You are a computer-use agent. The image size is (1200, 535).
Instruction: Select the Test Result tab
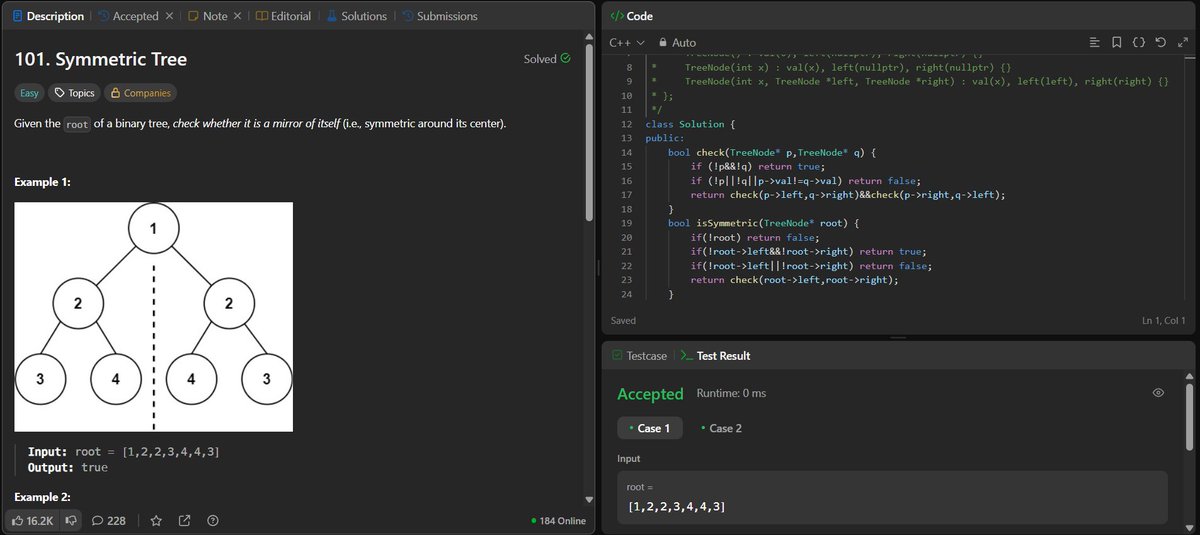(x=715, y=355)
